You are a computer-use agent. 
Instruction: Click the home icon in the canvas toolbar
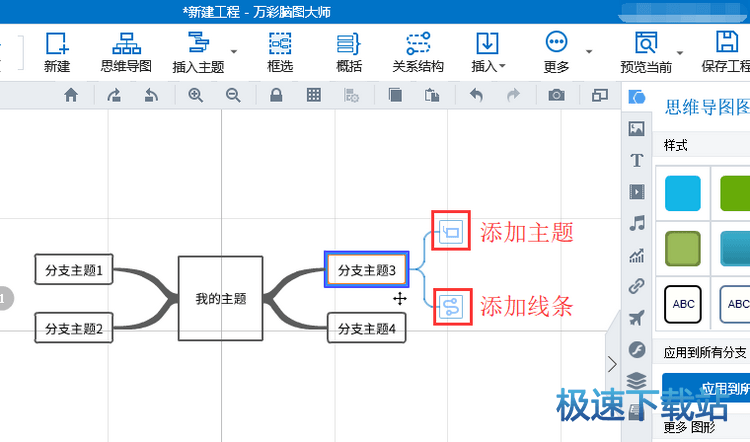click(x=71, y=95)
